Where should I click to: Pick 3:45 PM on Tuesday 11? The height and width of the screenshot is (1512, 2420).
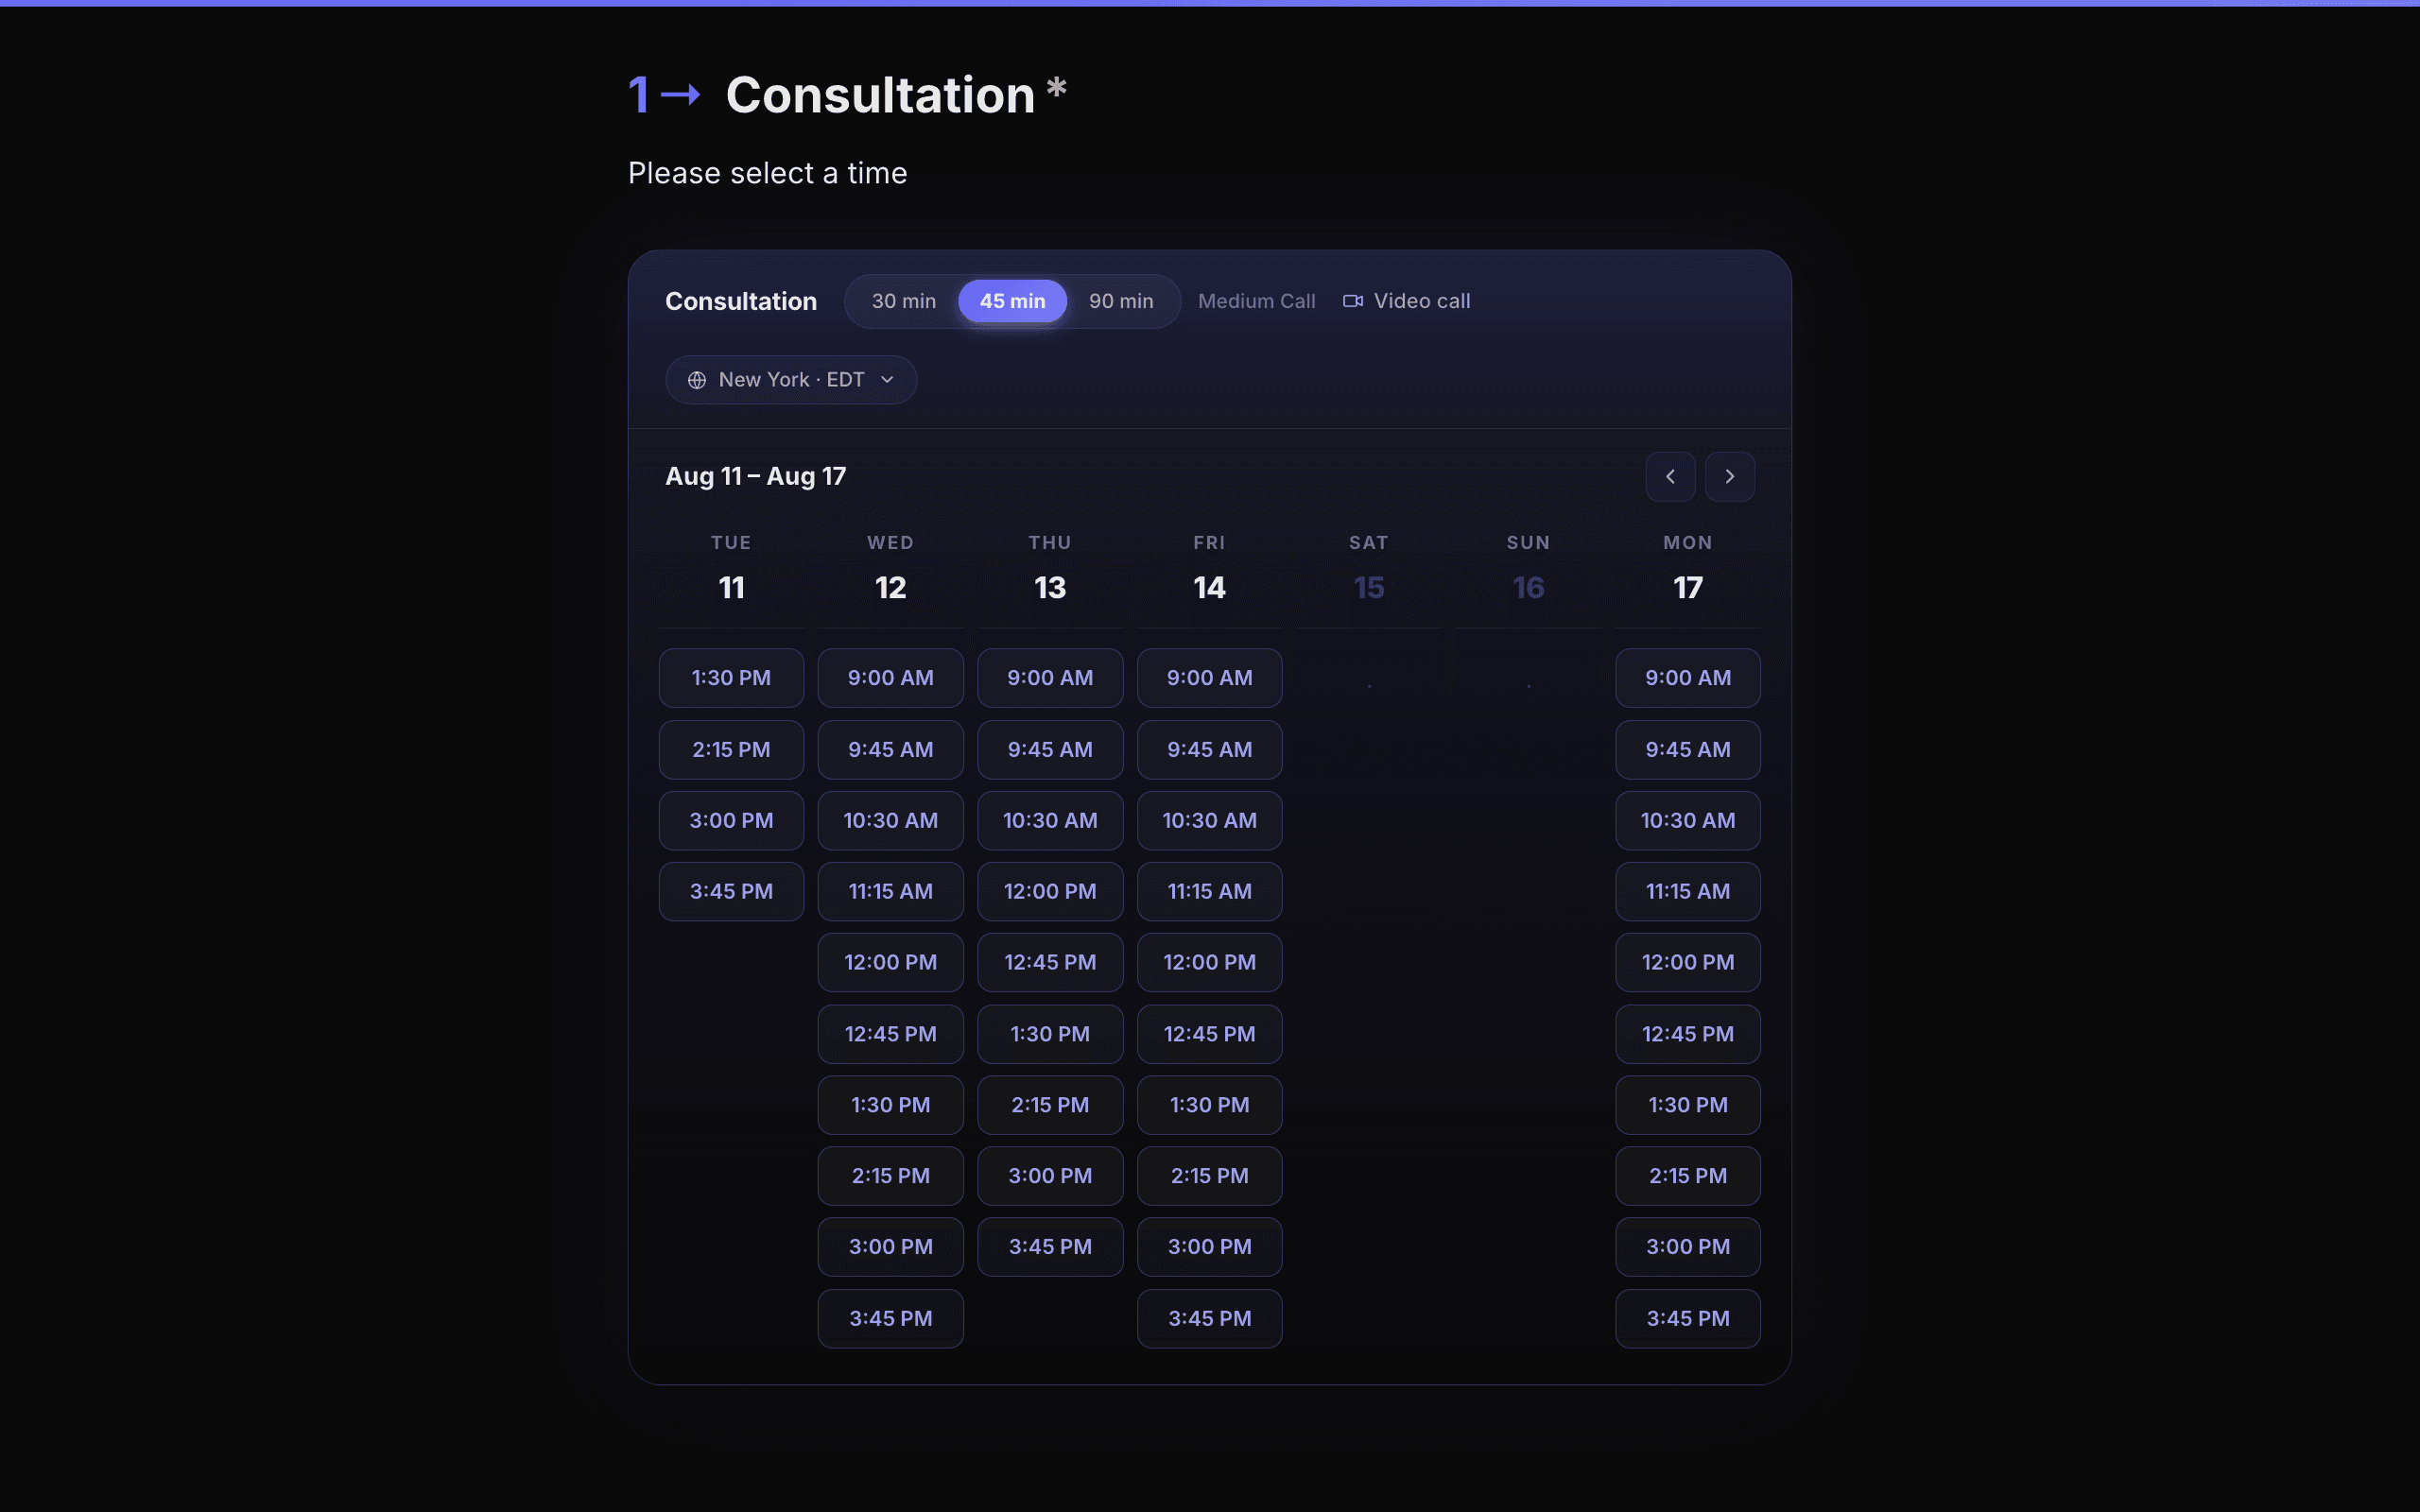coord(731,891)
